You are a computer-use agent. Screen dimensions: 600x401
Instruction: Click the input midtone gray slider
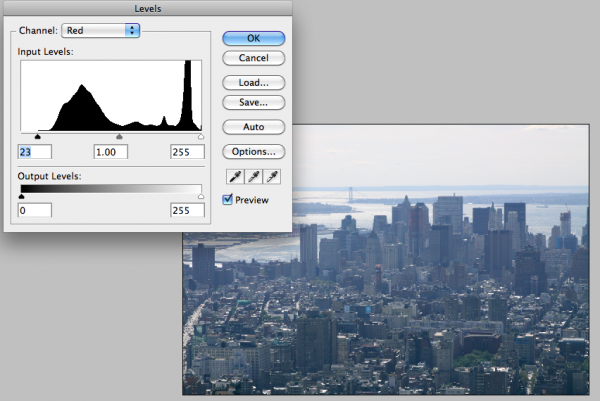(x=119, y=136)
